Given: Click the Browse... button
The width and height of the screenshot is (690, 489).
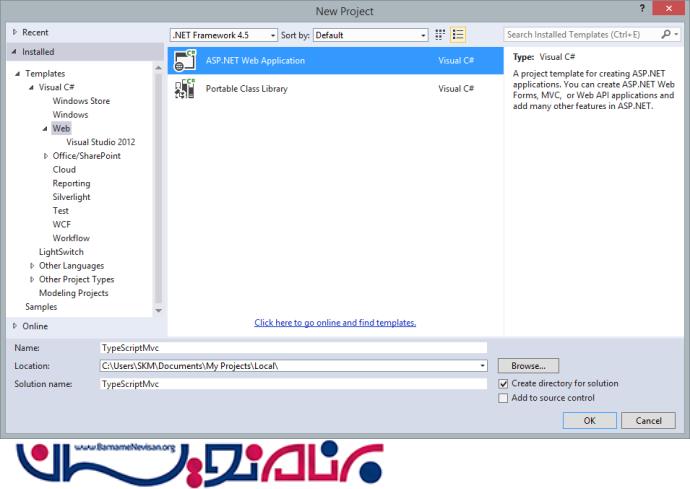Looking at the screenshot, I should tap(528, 366).
